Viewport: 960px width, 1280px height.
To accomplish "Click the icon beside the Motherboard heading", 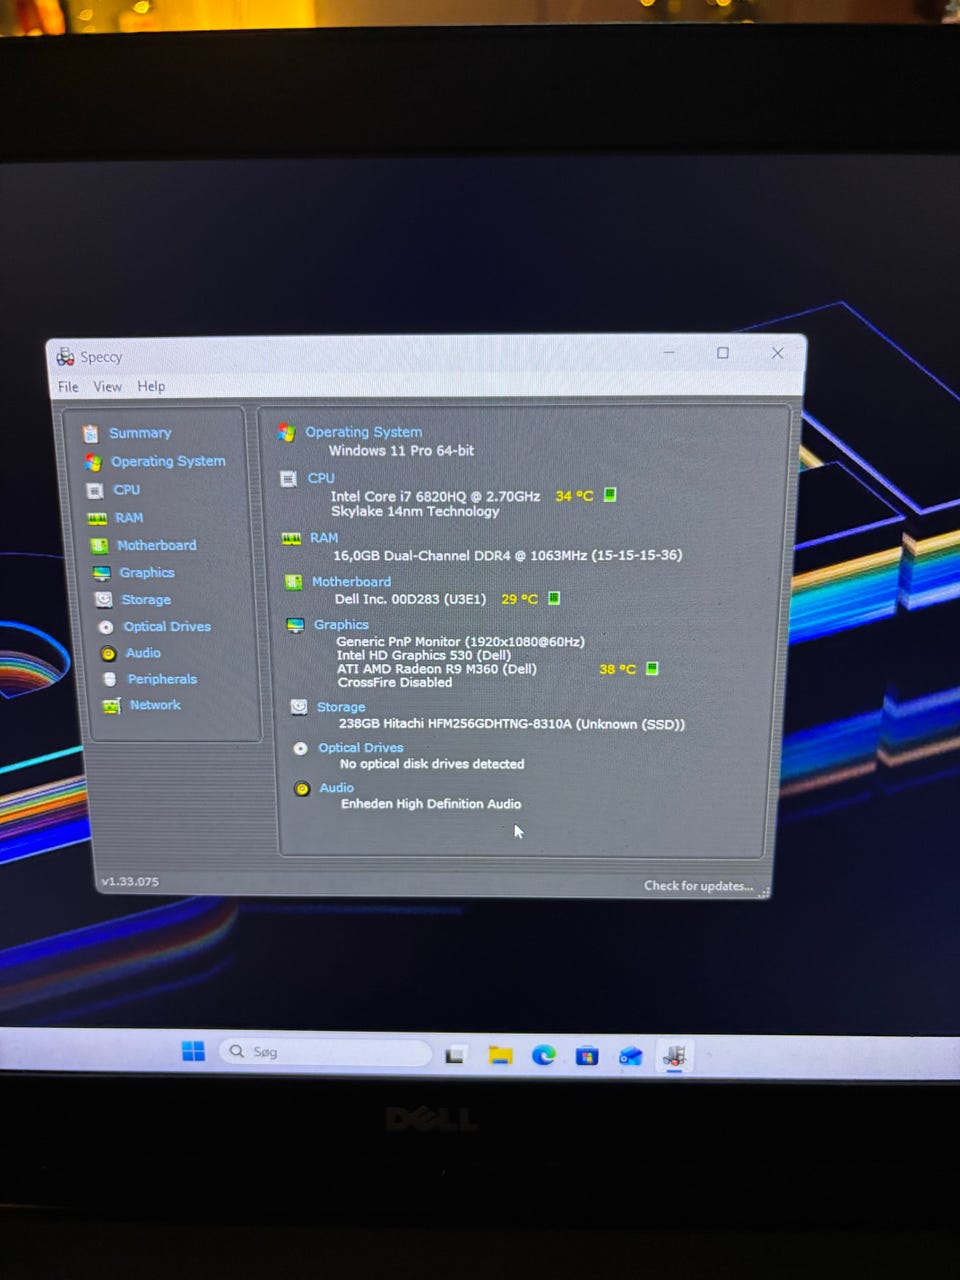I will pyautogui.click(x=293, y=582).
